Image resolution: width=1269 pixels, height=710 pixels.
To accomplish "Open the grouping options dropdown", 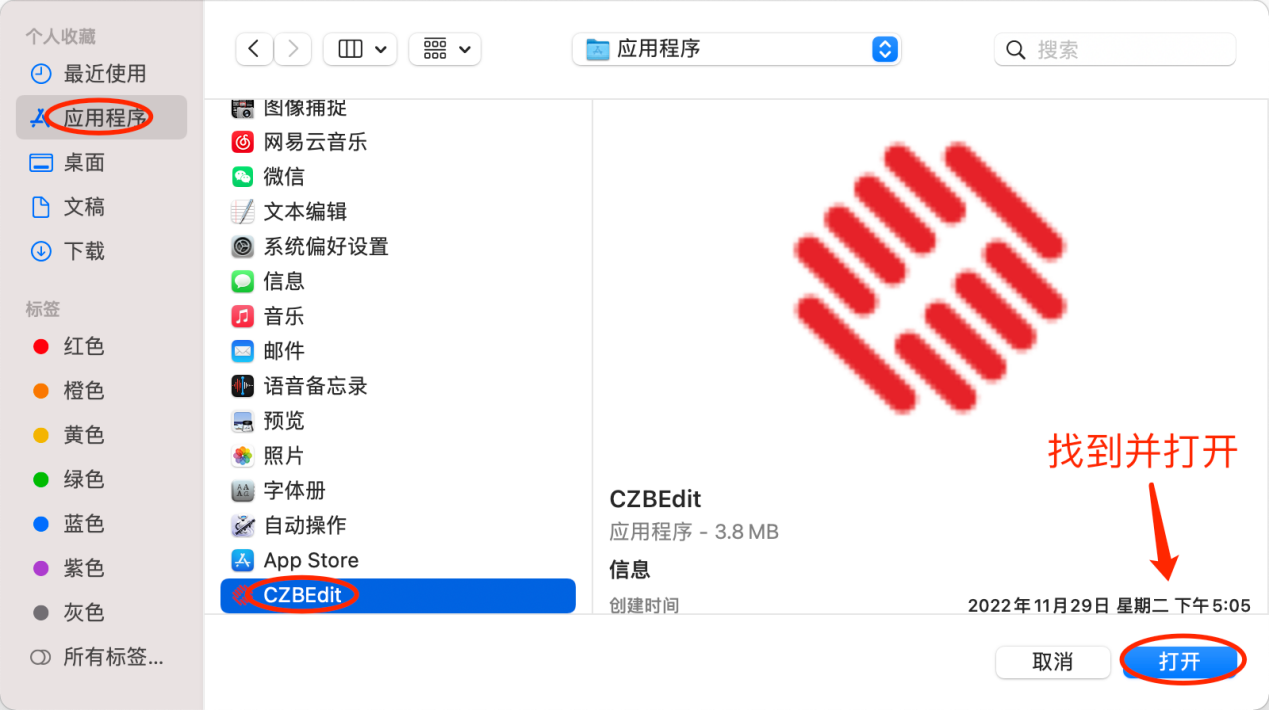I will point(445,49).
